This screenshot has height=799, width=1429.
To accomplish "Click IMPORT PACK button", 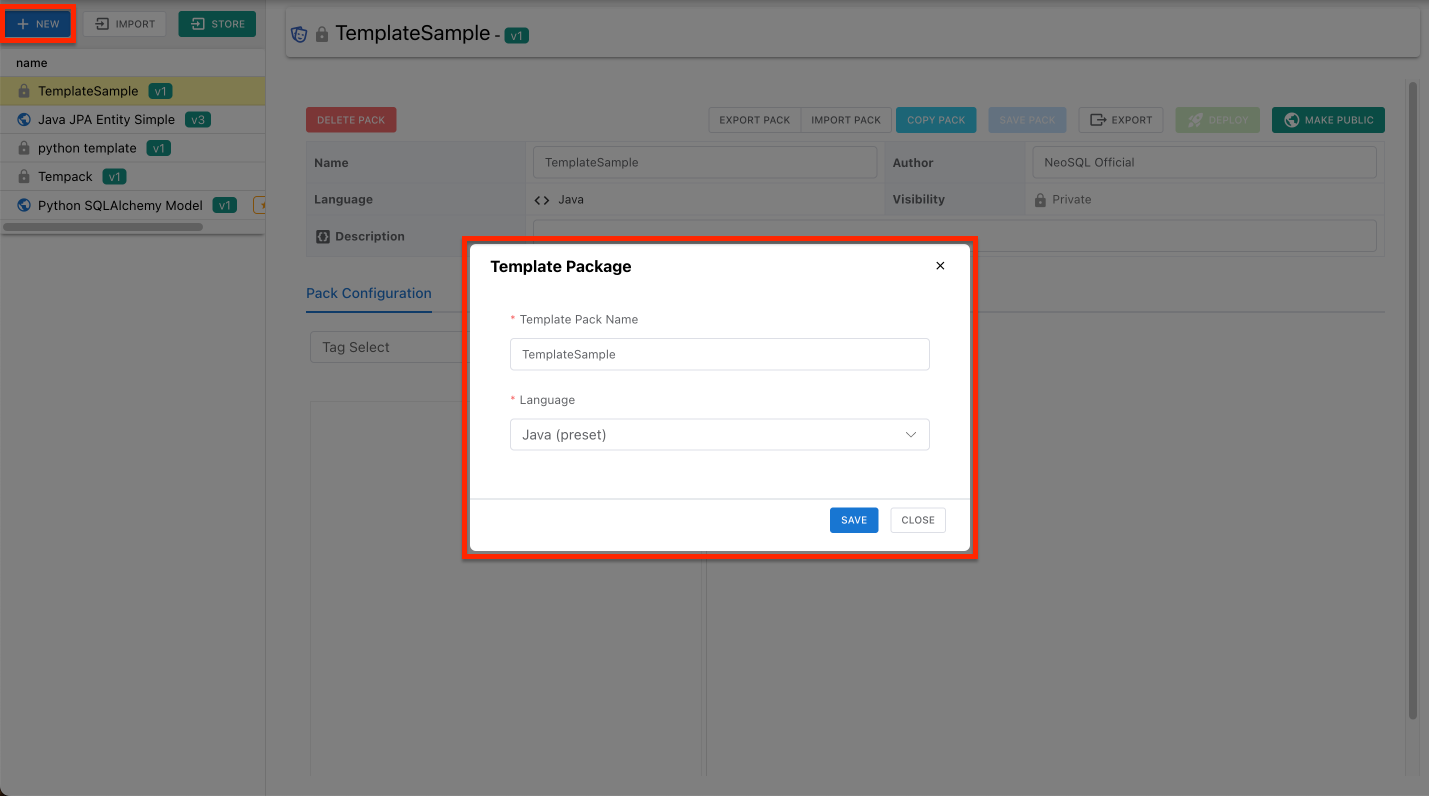I will point(846,120).
